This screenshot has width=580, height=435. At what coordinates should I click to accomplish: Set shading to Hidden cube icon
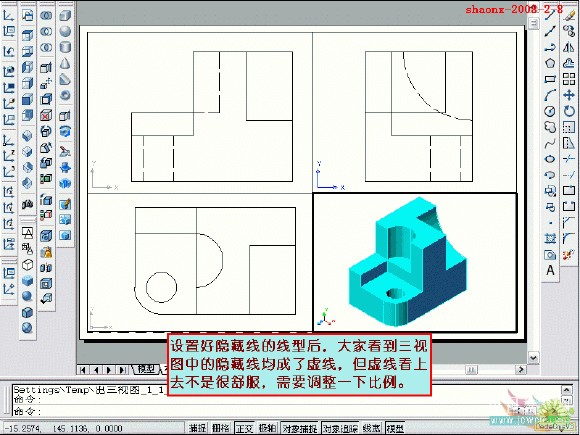click(x=27, y=264)
